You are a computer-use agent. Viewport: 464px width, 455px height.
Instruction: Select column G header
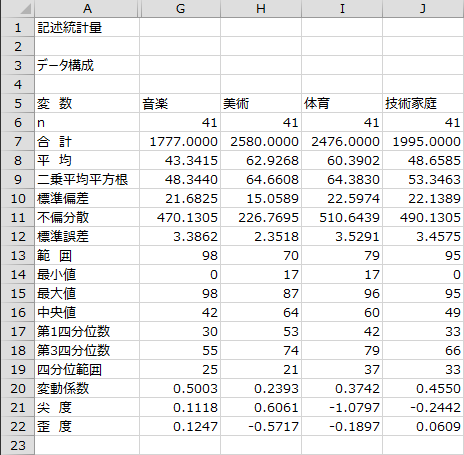coord(180,9)
